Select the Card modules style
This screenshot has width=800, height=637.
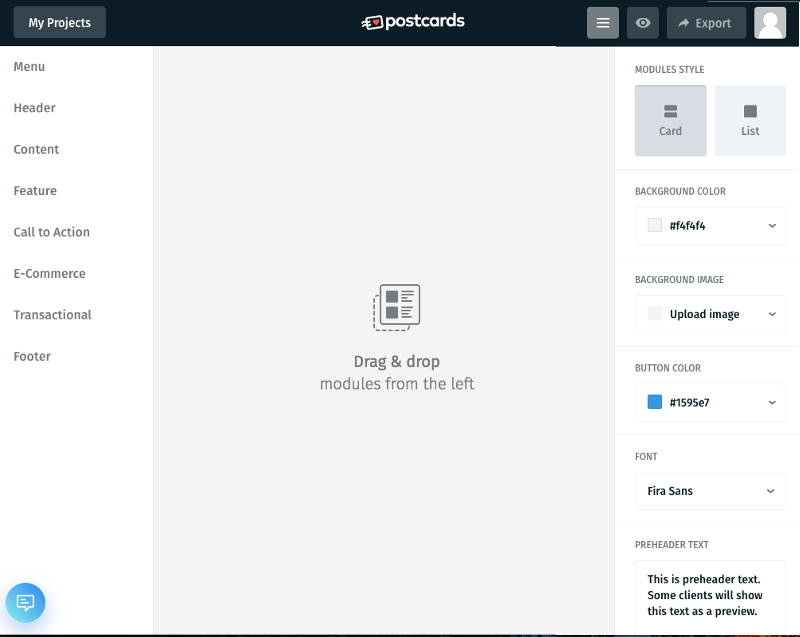pos(670,121)
